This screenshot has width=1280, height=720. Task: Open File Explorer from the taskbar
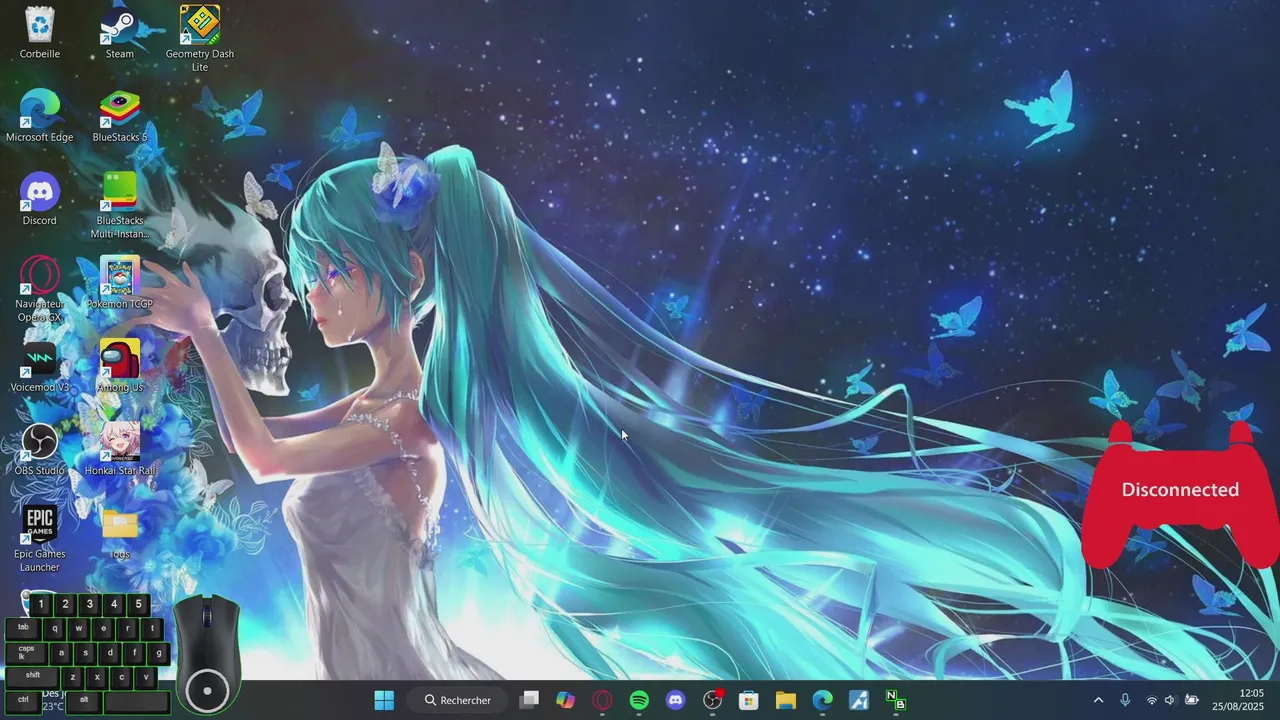click(x=786, y=700)
